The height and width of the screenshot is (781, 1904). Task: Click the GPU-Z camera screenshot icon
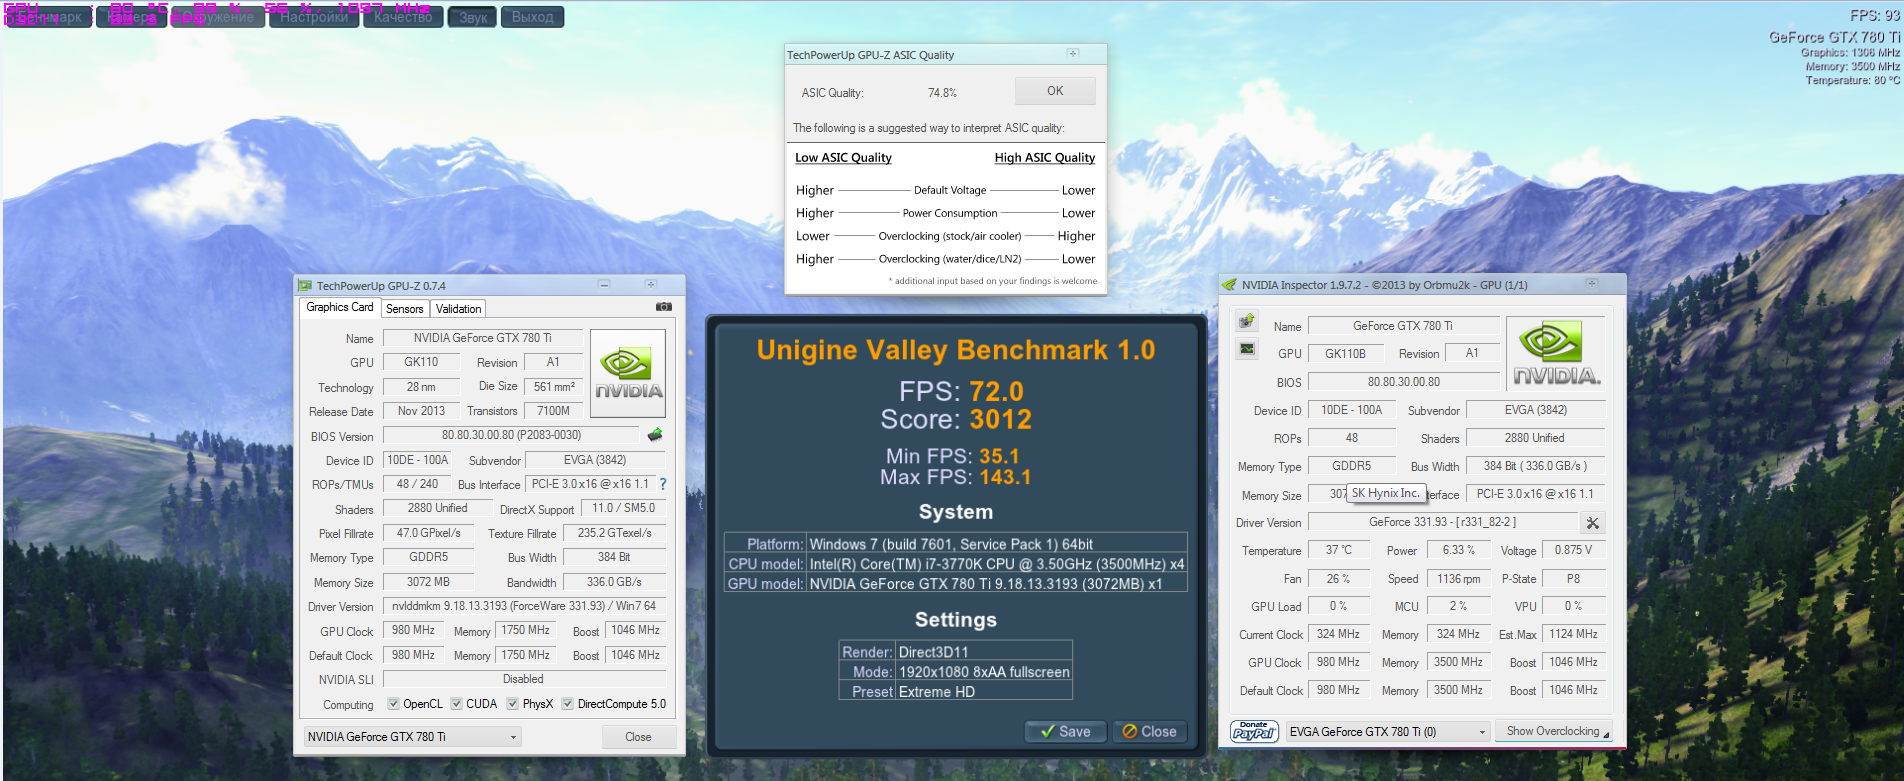click(x=663, y=307)
